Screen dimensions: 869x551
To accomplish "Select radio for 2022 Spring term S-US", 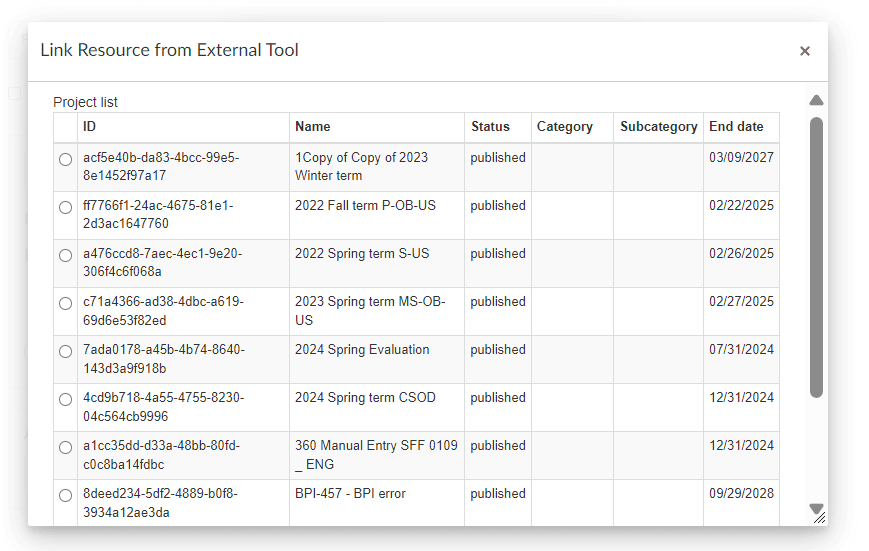I will 65,256.
